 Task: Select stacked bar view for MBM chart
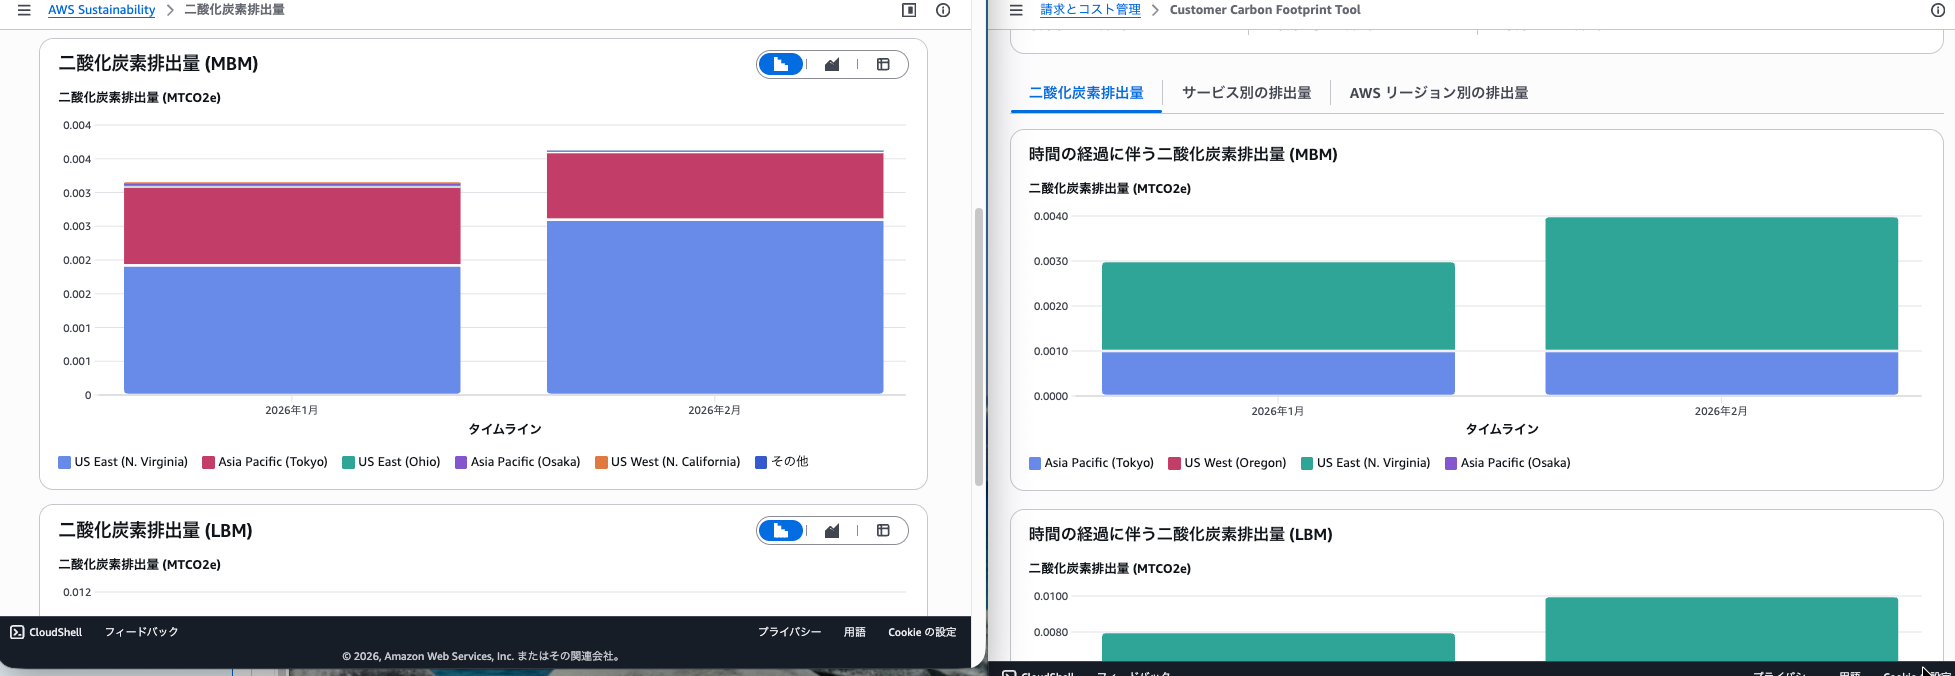(x=781, y=64)
